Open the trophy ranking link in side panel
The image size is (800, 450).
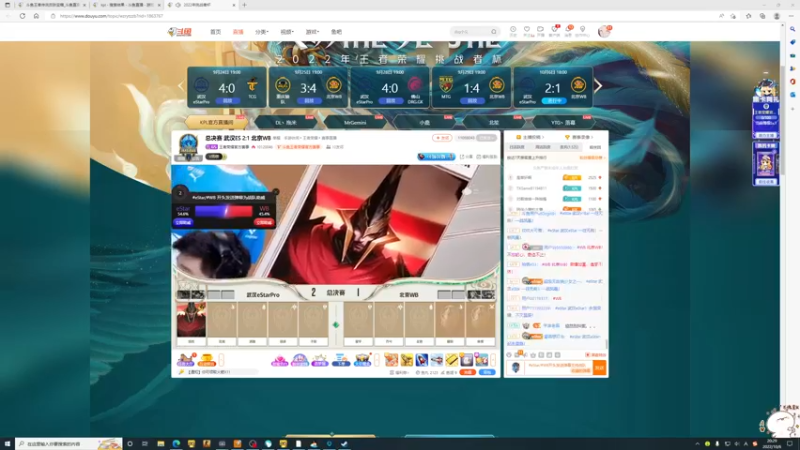[579, 137]
